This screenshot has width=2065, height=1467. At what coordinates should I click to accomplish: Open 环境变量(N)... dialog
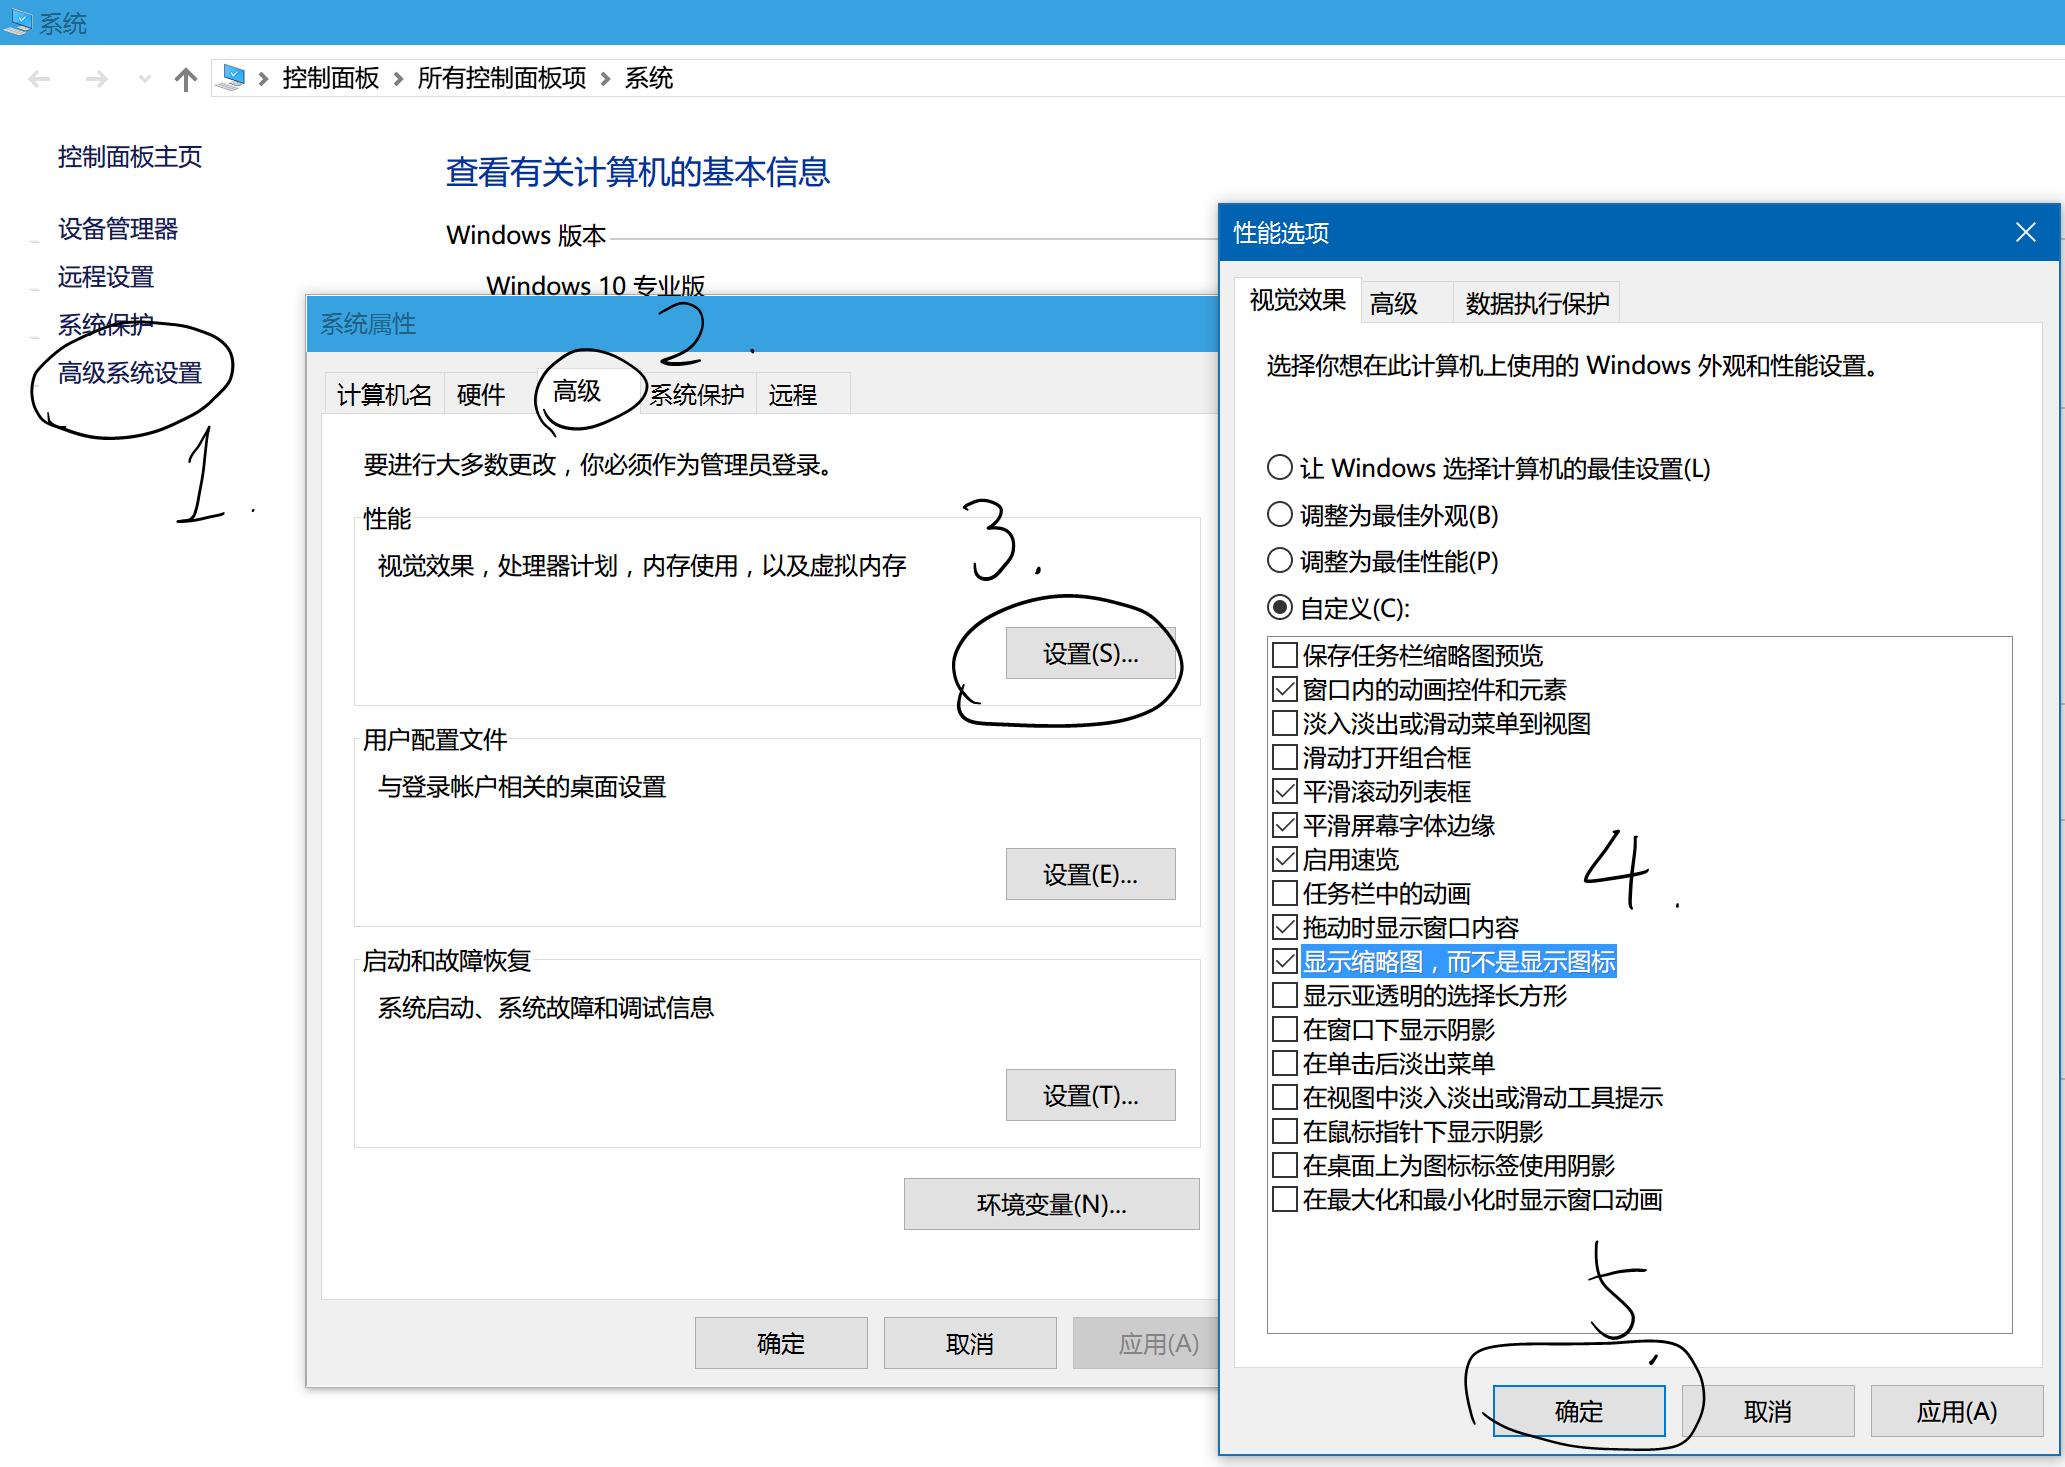(x=1051, y=1204)
